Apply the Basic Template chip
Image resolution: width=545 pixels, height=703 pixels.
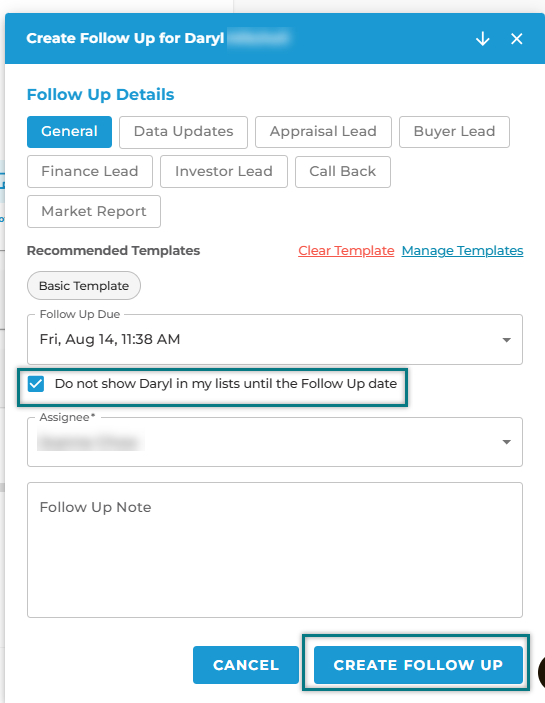pos(84,286)
